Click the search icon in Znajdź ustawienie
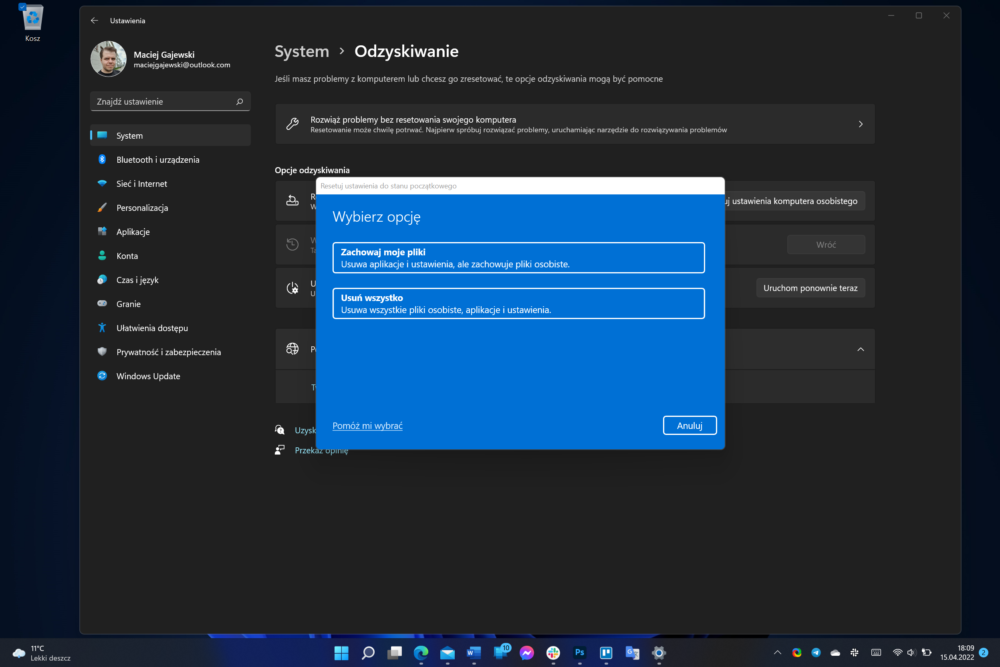The image size is (1000, 667). pos(240,101)
